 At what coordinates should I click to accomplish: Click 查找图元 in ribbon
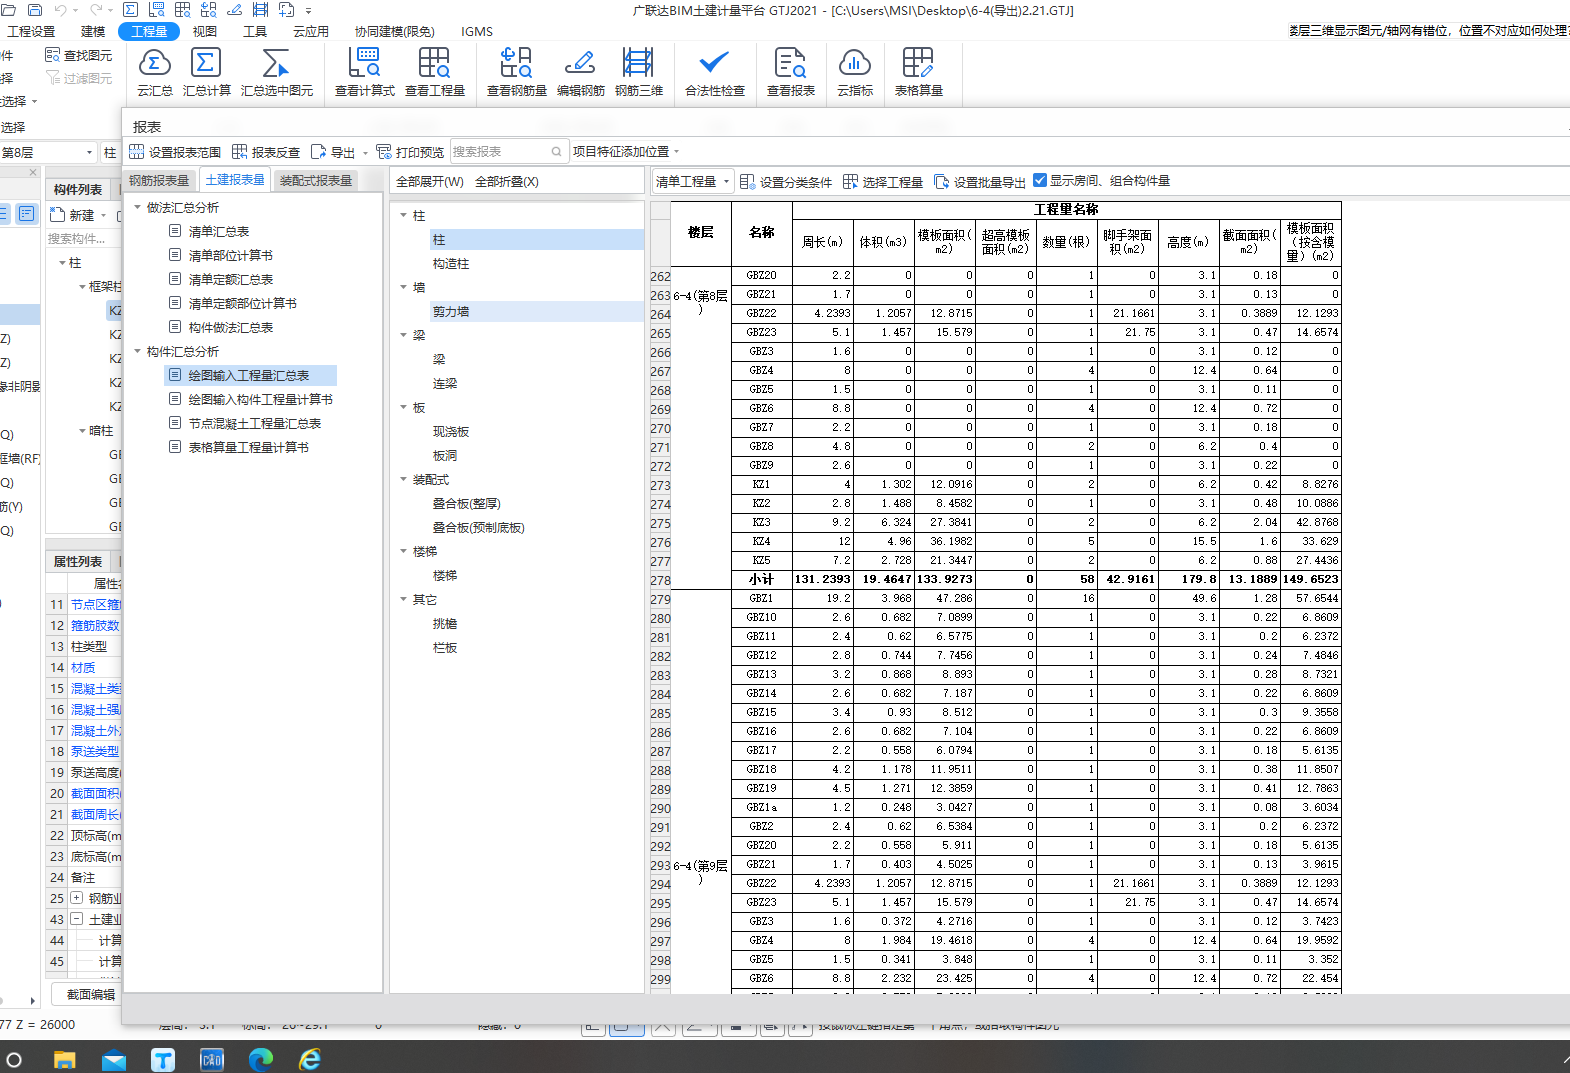tap(79, 55)
